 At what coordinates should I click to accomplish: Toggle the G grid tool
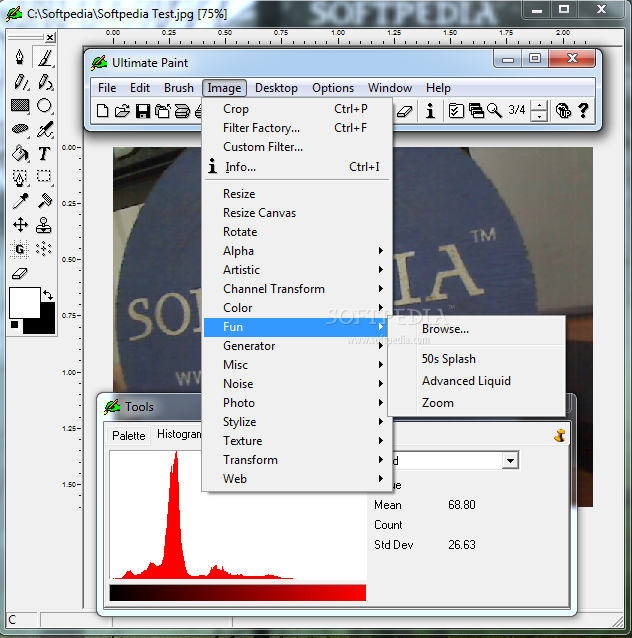(20, 249)
